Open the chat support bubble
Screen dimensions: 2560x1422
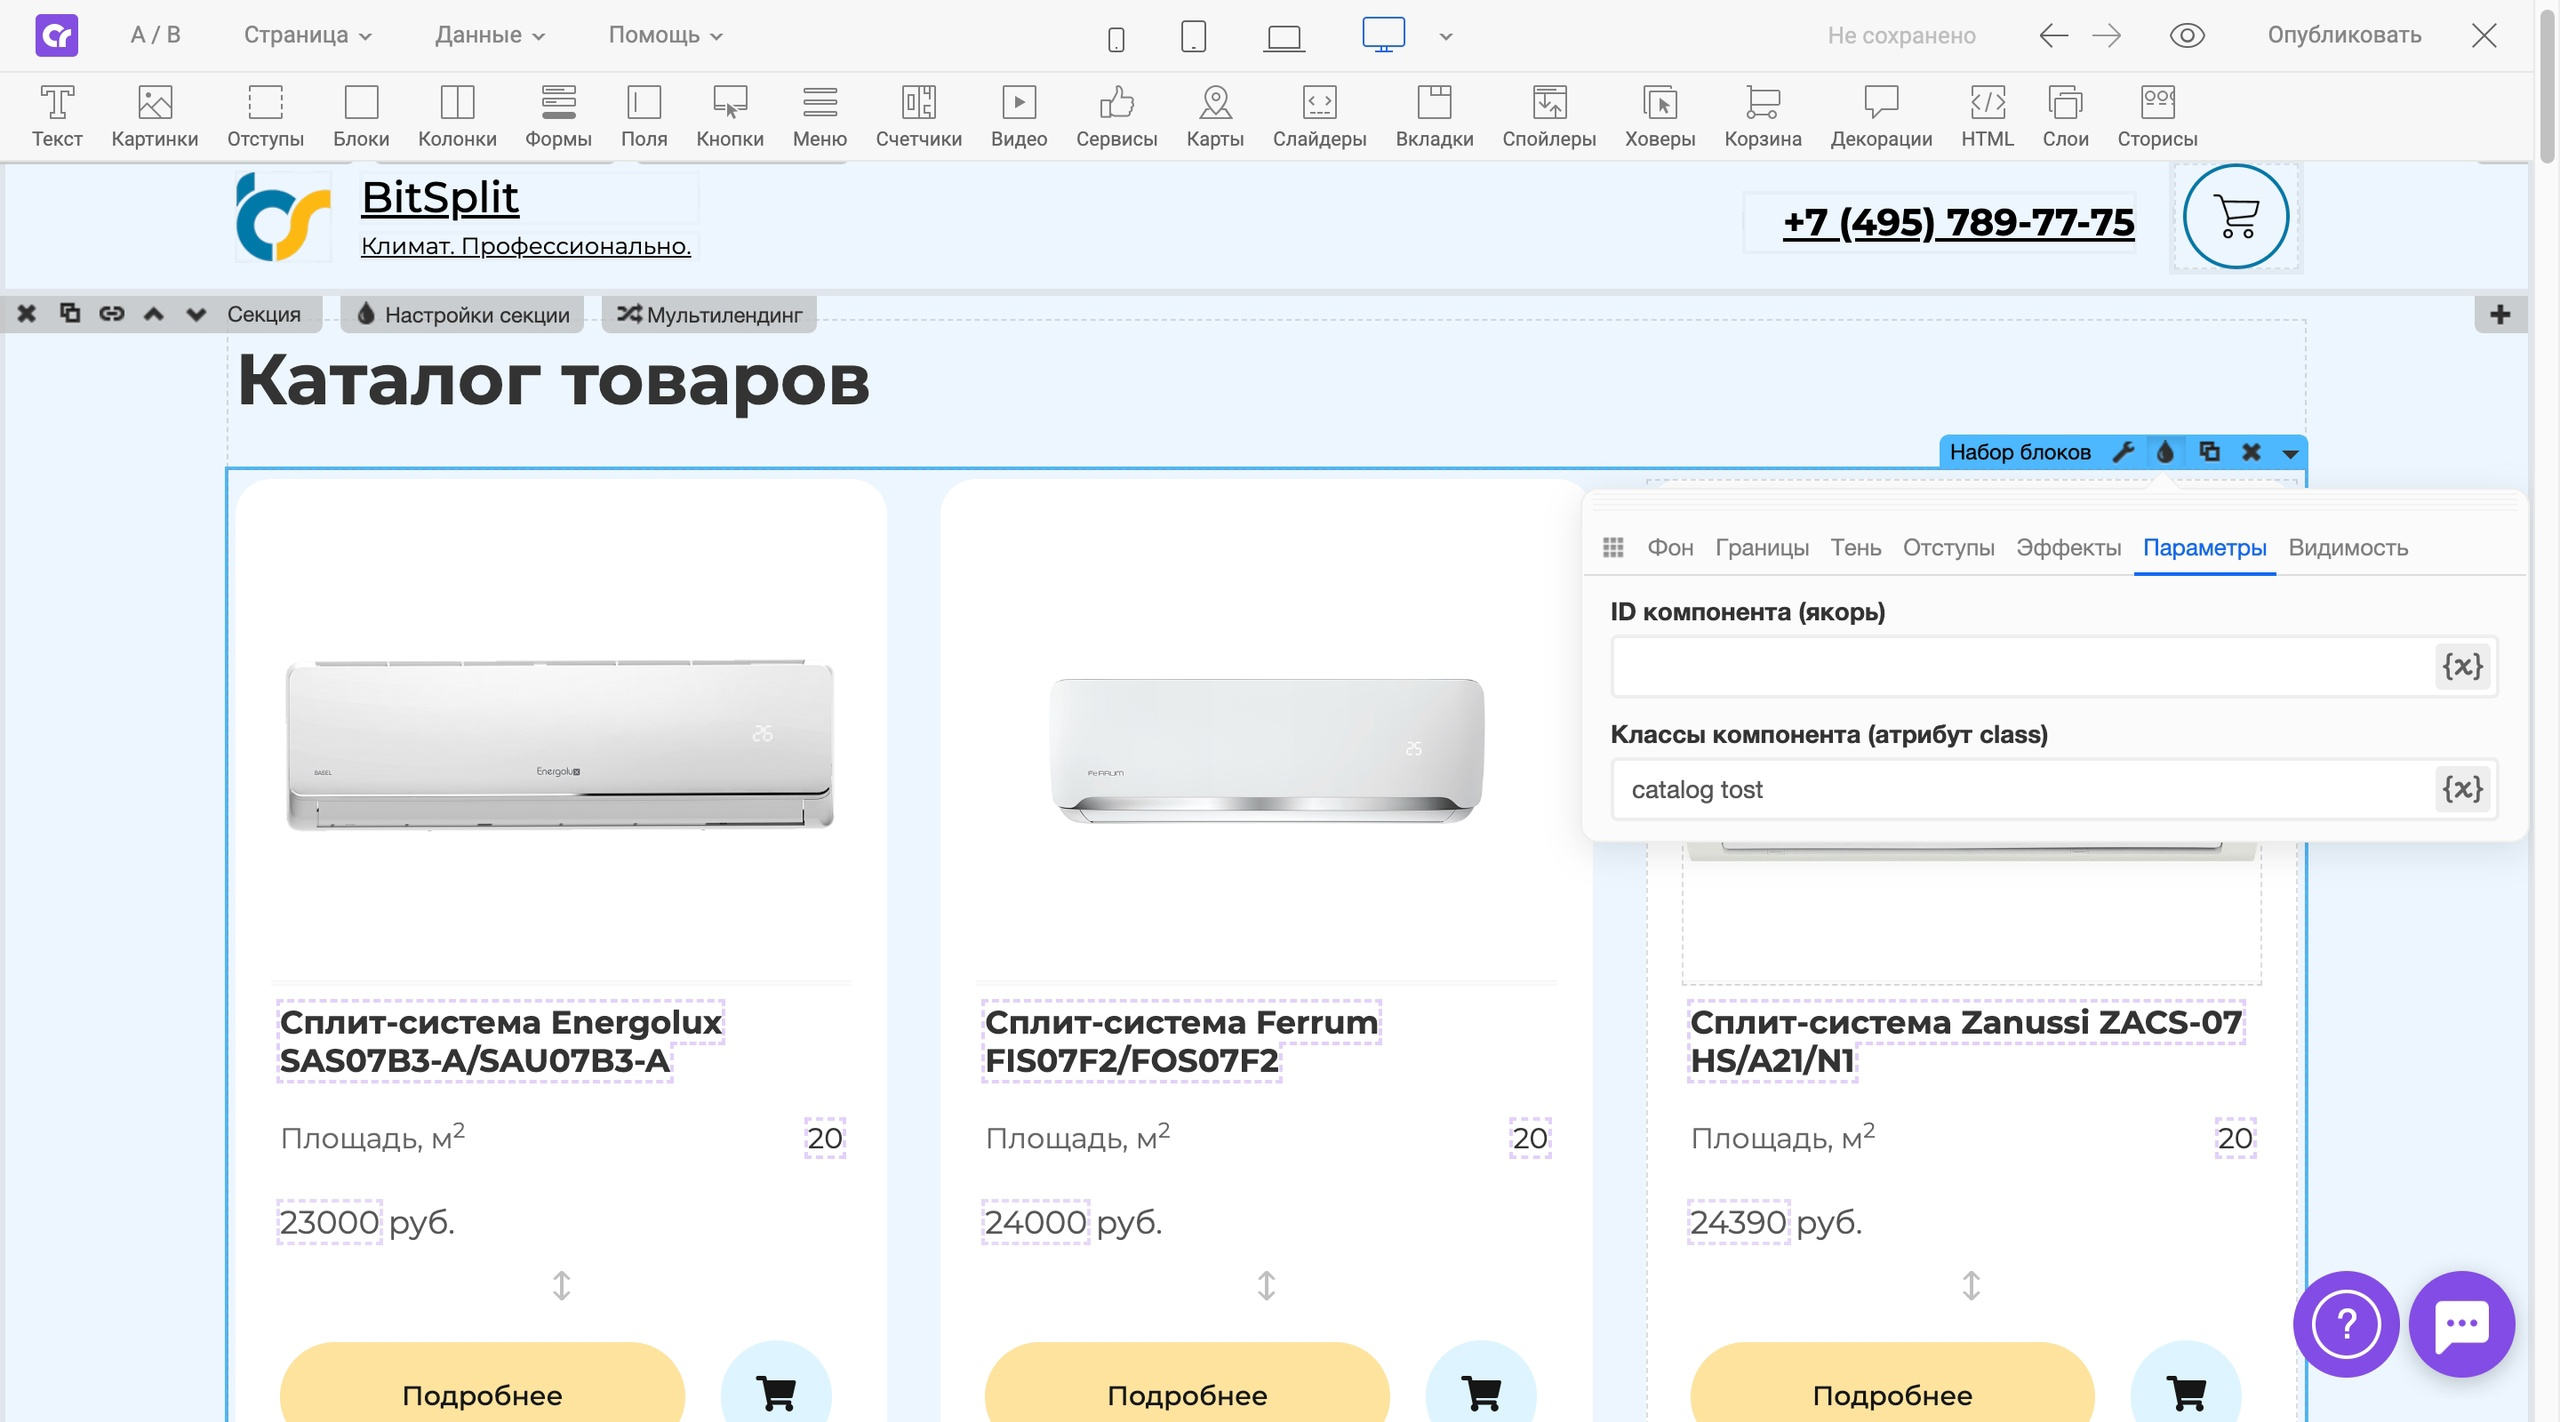tap(2462, 1324)
